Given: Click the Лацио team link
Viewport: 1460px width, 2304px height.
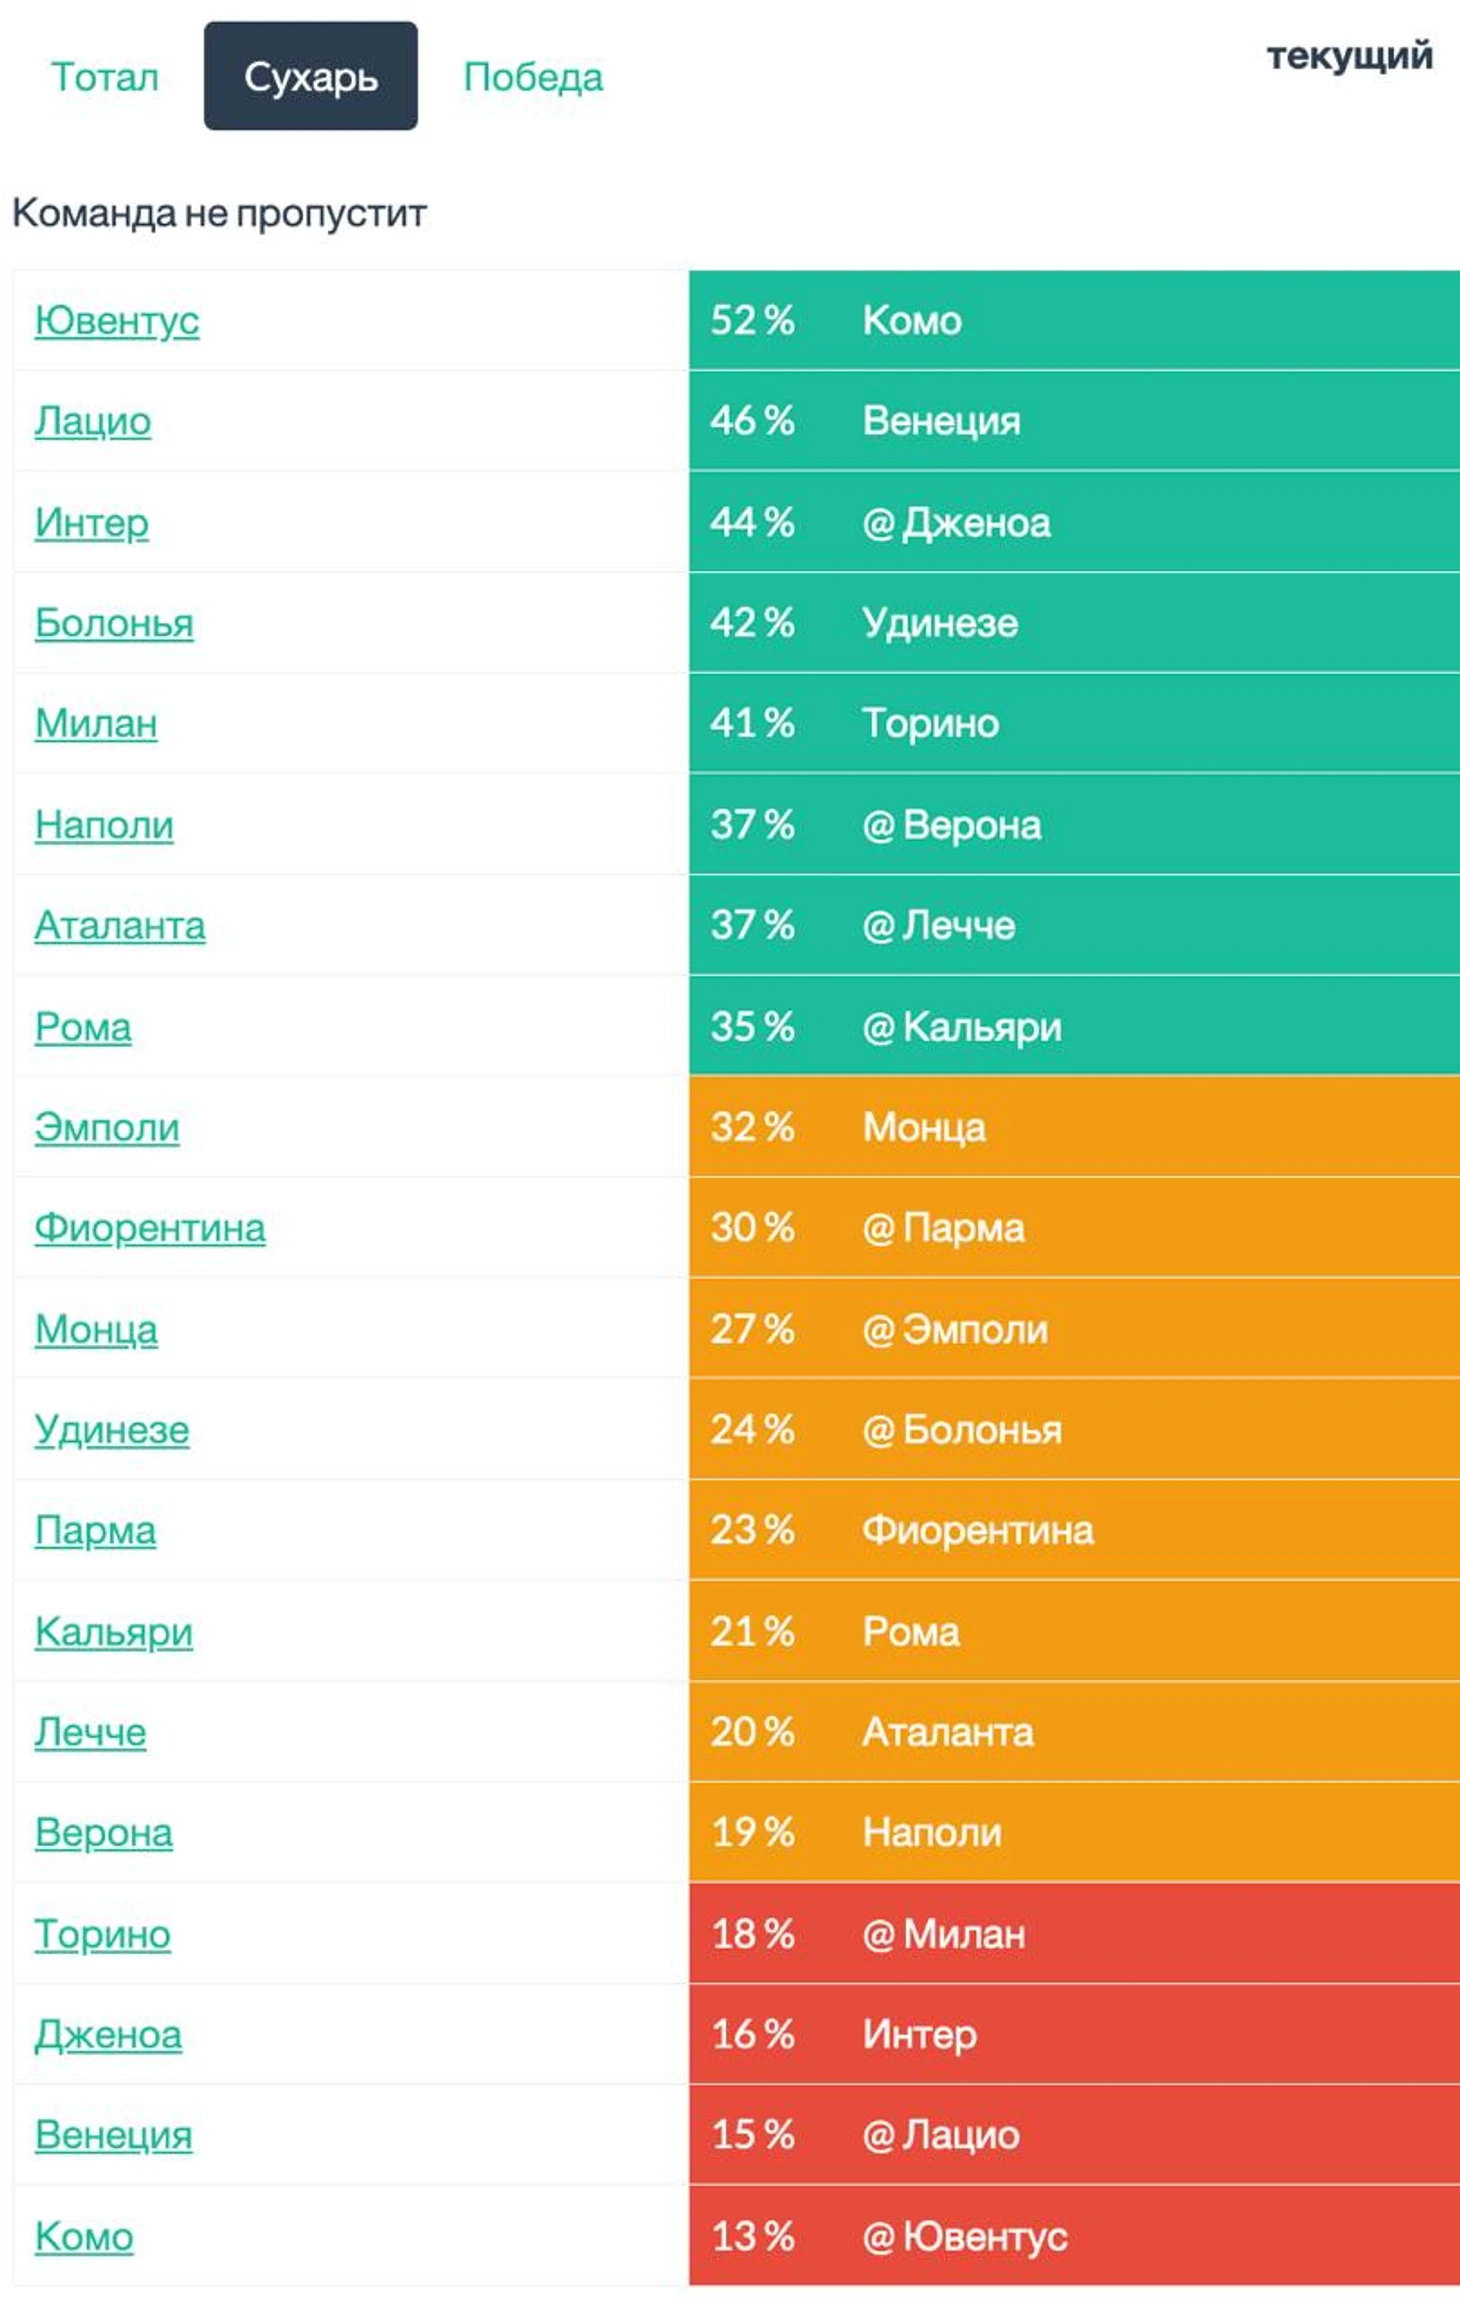Looking at the screenshot, I should pyautogui.click(x=93, y=421).
